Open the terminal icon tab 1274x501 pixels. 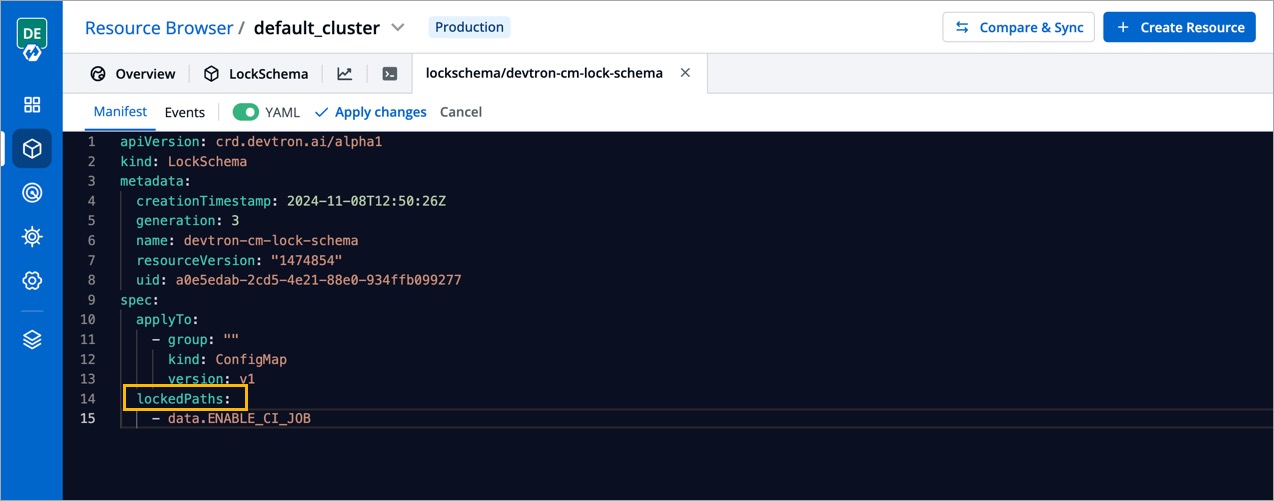click(390, 74)
